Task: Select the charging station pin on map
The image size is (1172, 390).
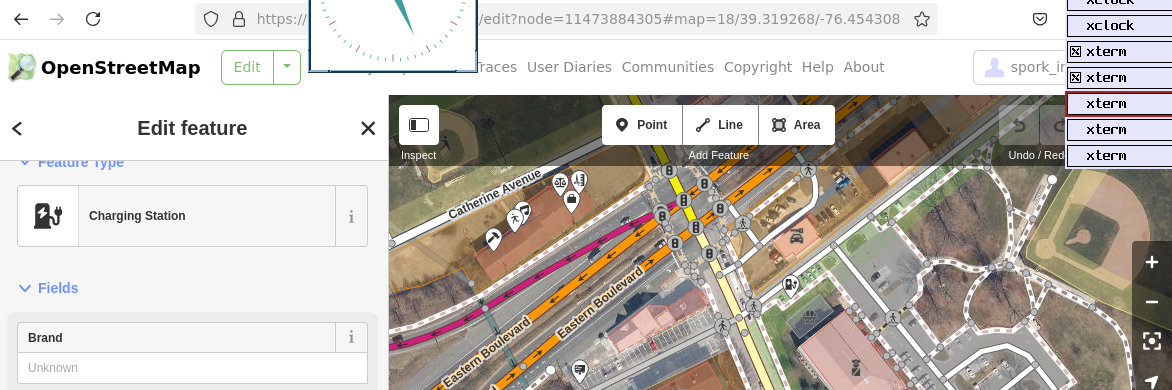Action: [790, 285]
